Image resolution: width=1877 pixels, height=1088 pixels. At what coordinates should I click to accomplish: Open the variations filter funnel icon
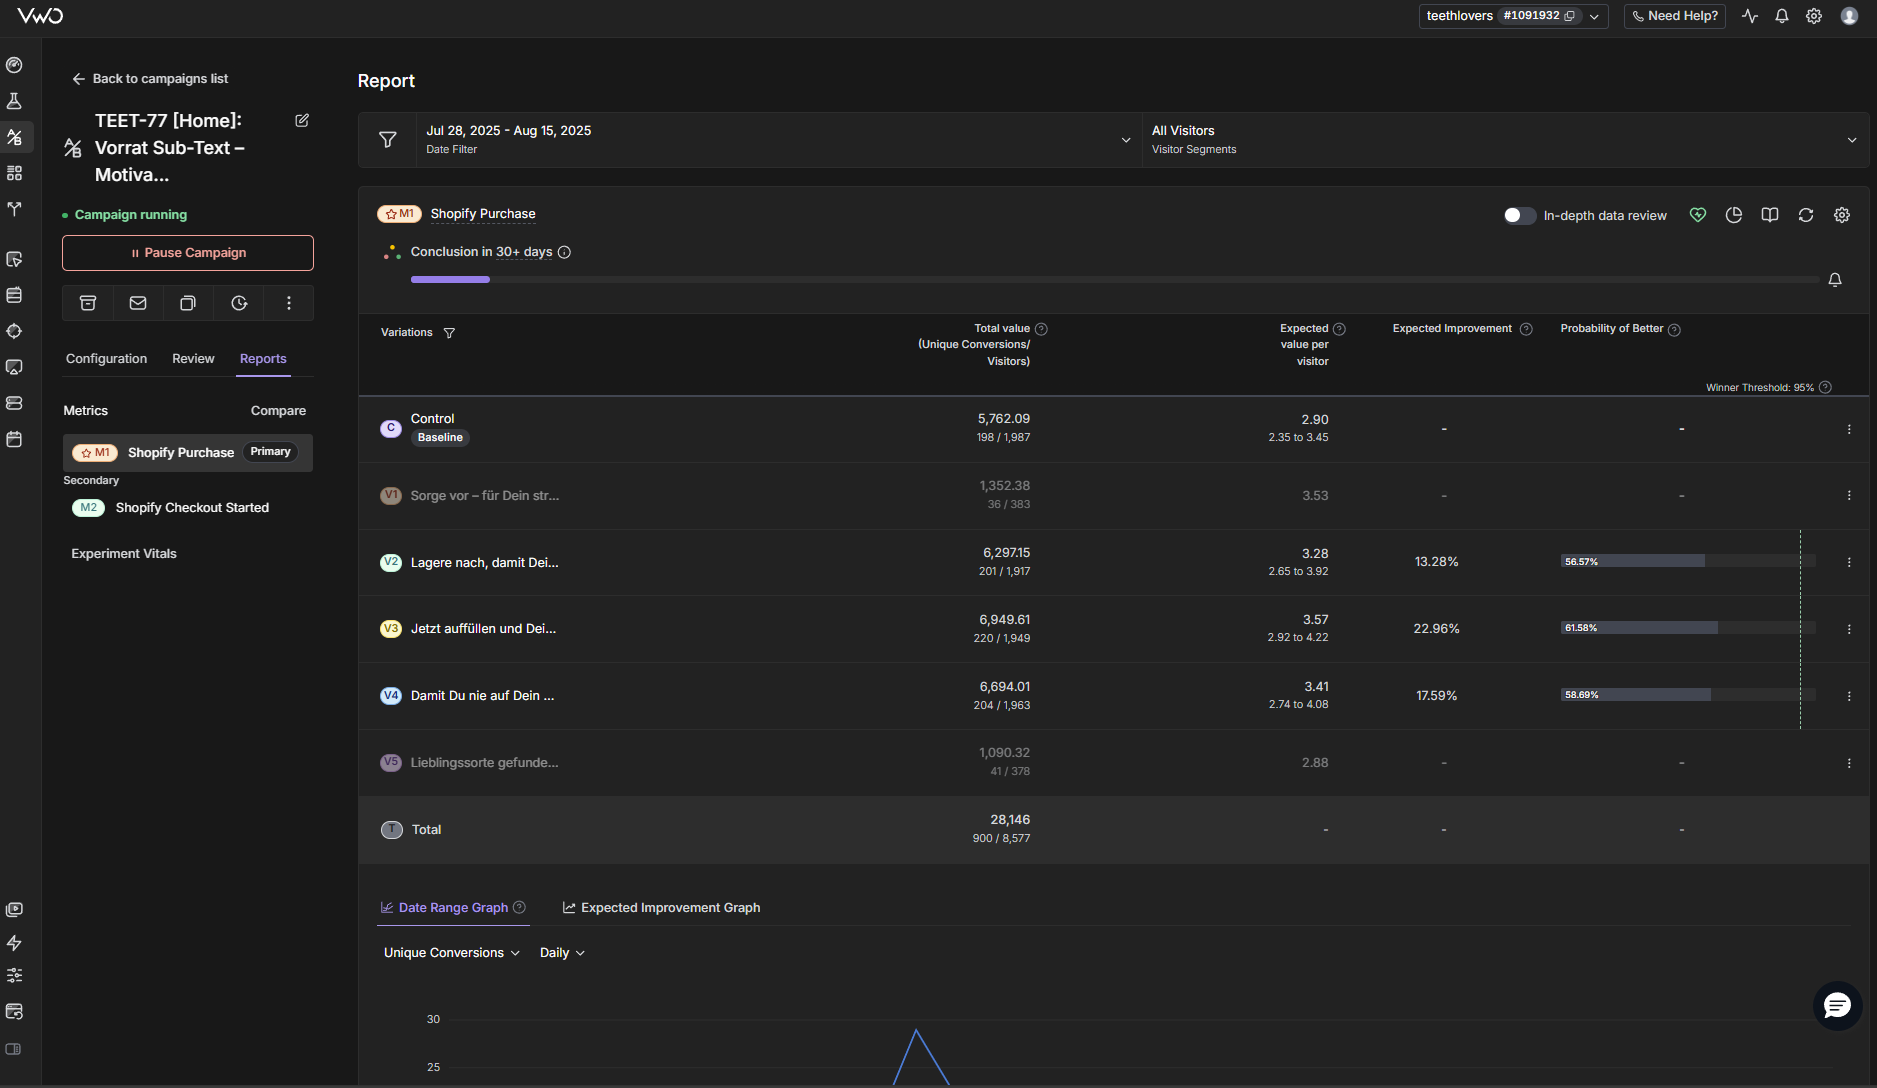point(449,333)
